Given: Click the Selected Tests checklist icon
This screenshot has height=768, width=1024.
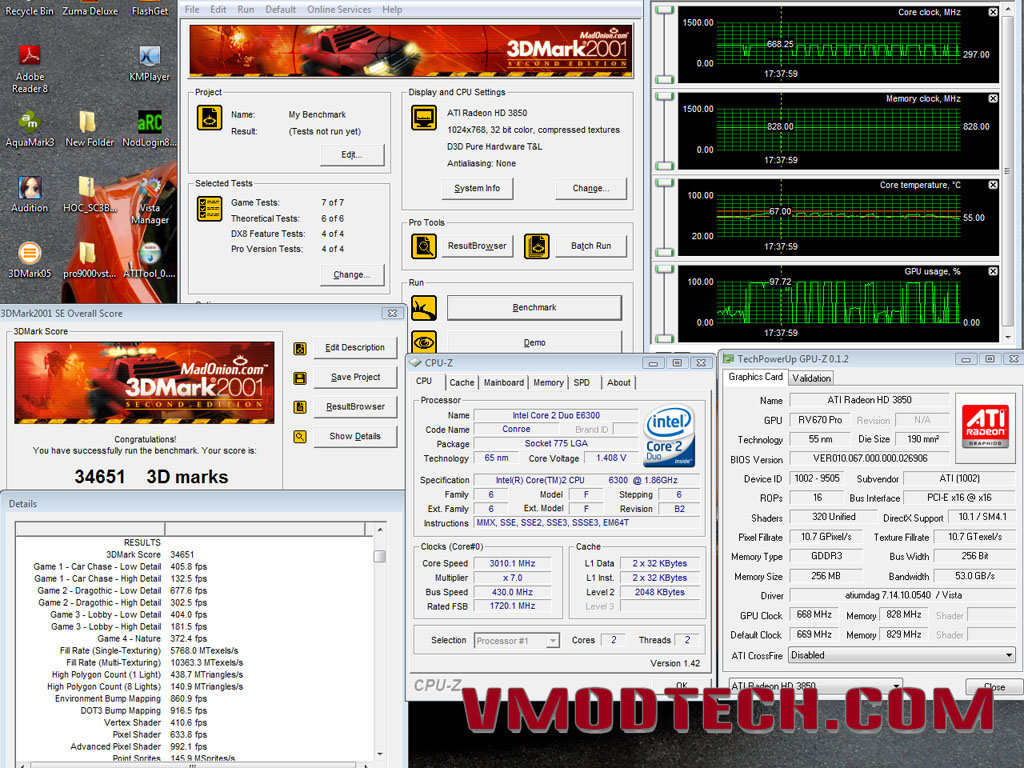Looking at the screenshot, I should (x=210, y=208).
